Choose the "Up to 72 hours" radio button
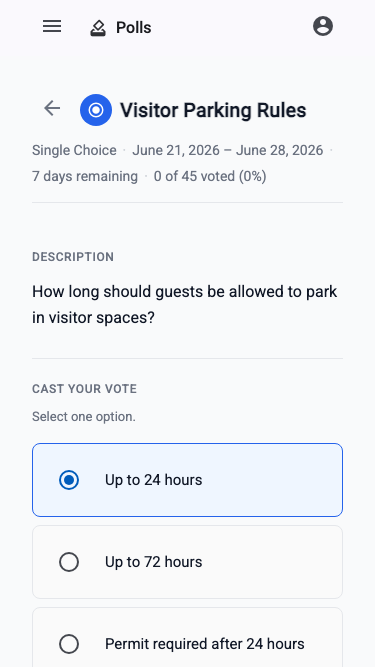The image size is (375, 667). coord(69,562)
